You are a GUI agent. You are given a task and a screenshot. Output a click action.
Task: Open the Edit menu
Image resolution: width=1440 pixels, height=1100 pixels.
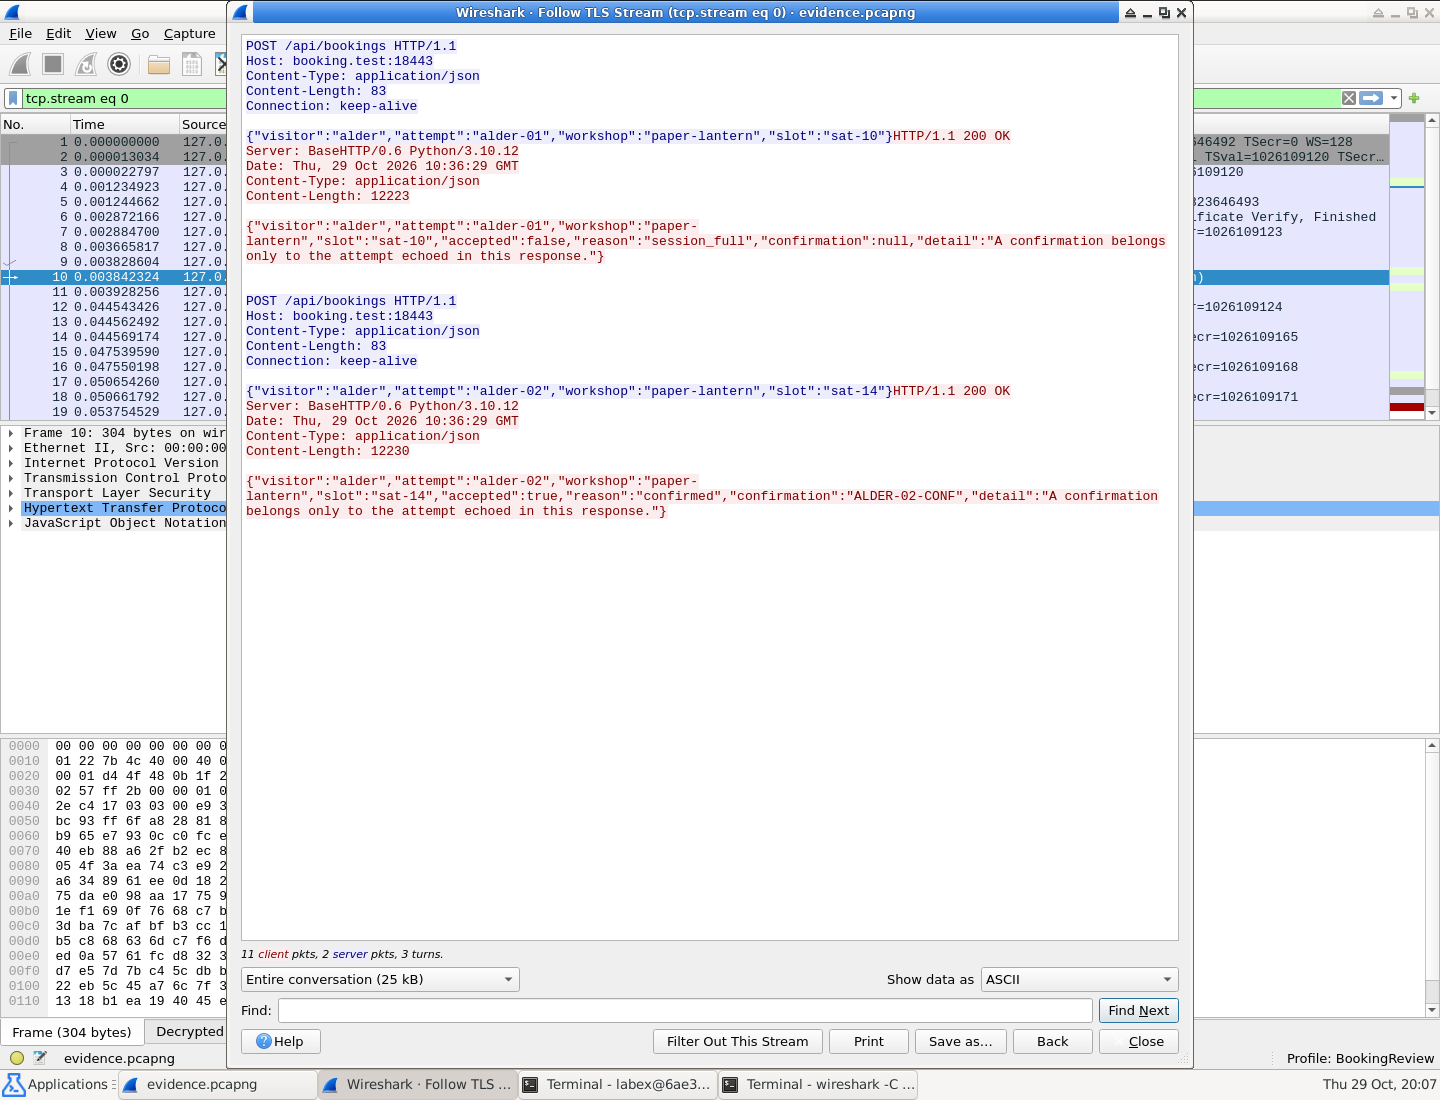(x=59, y=33)
